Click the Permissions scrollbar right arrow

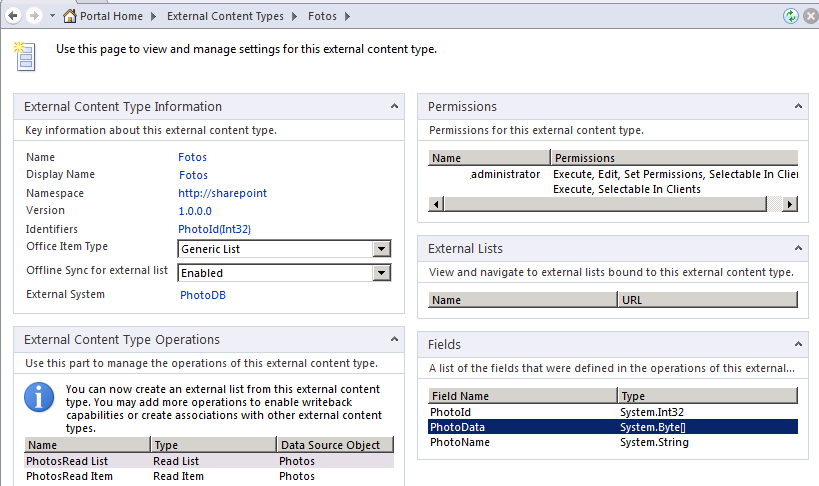pos(790,204)
